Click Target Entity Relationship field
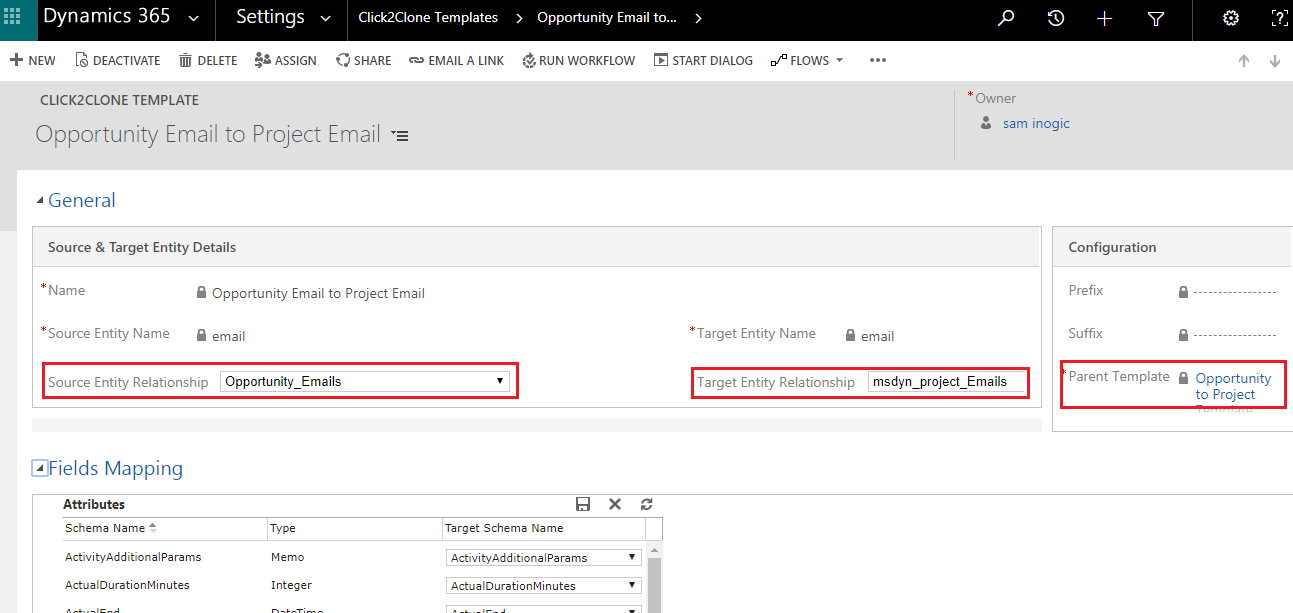Screen dimensions: 1293x613 point(946,381)
